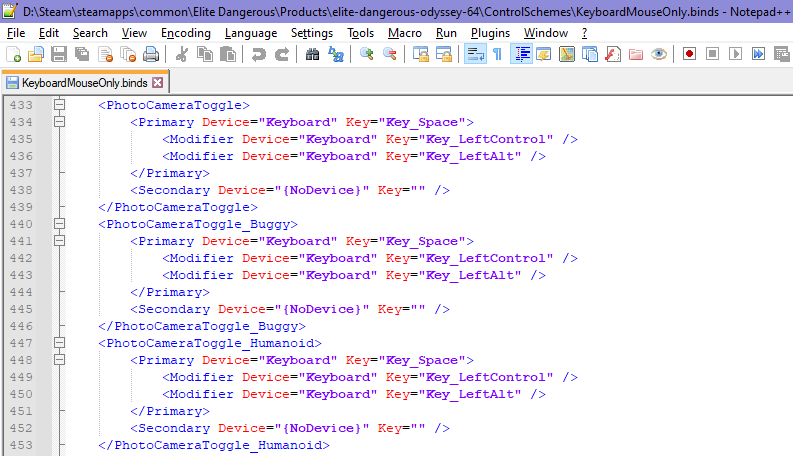
Task: Toggle the Show Indent Guide icon
Action: coord(521,54)
